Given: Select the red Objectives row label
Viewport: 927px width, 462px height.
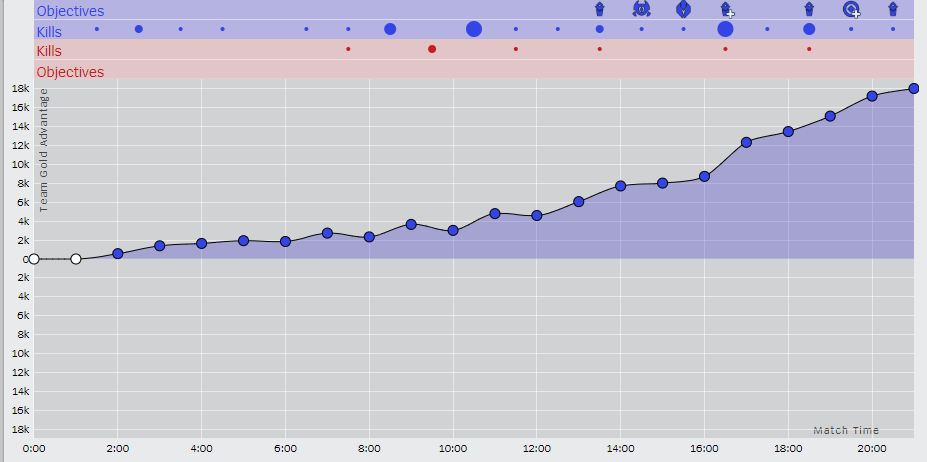Looking at the screenshot, I should click(70, 72).
